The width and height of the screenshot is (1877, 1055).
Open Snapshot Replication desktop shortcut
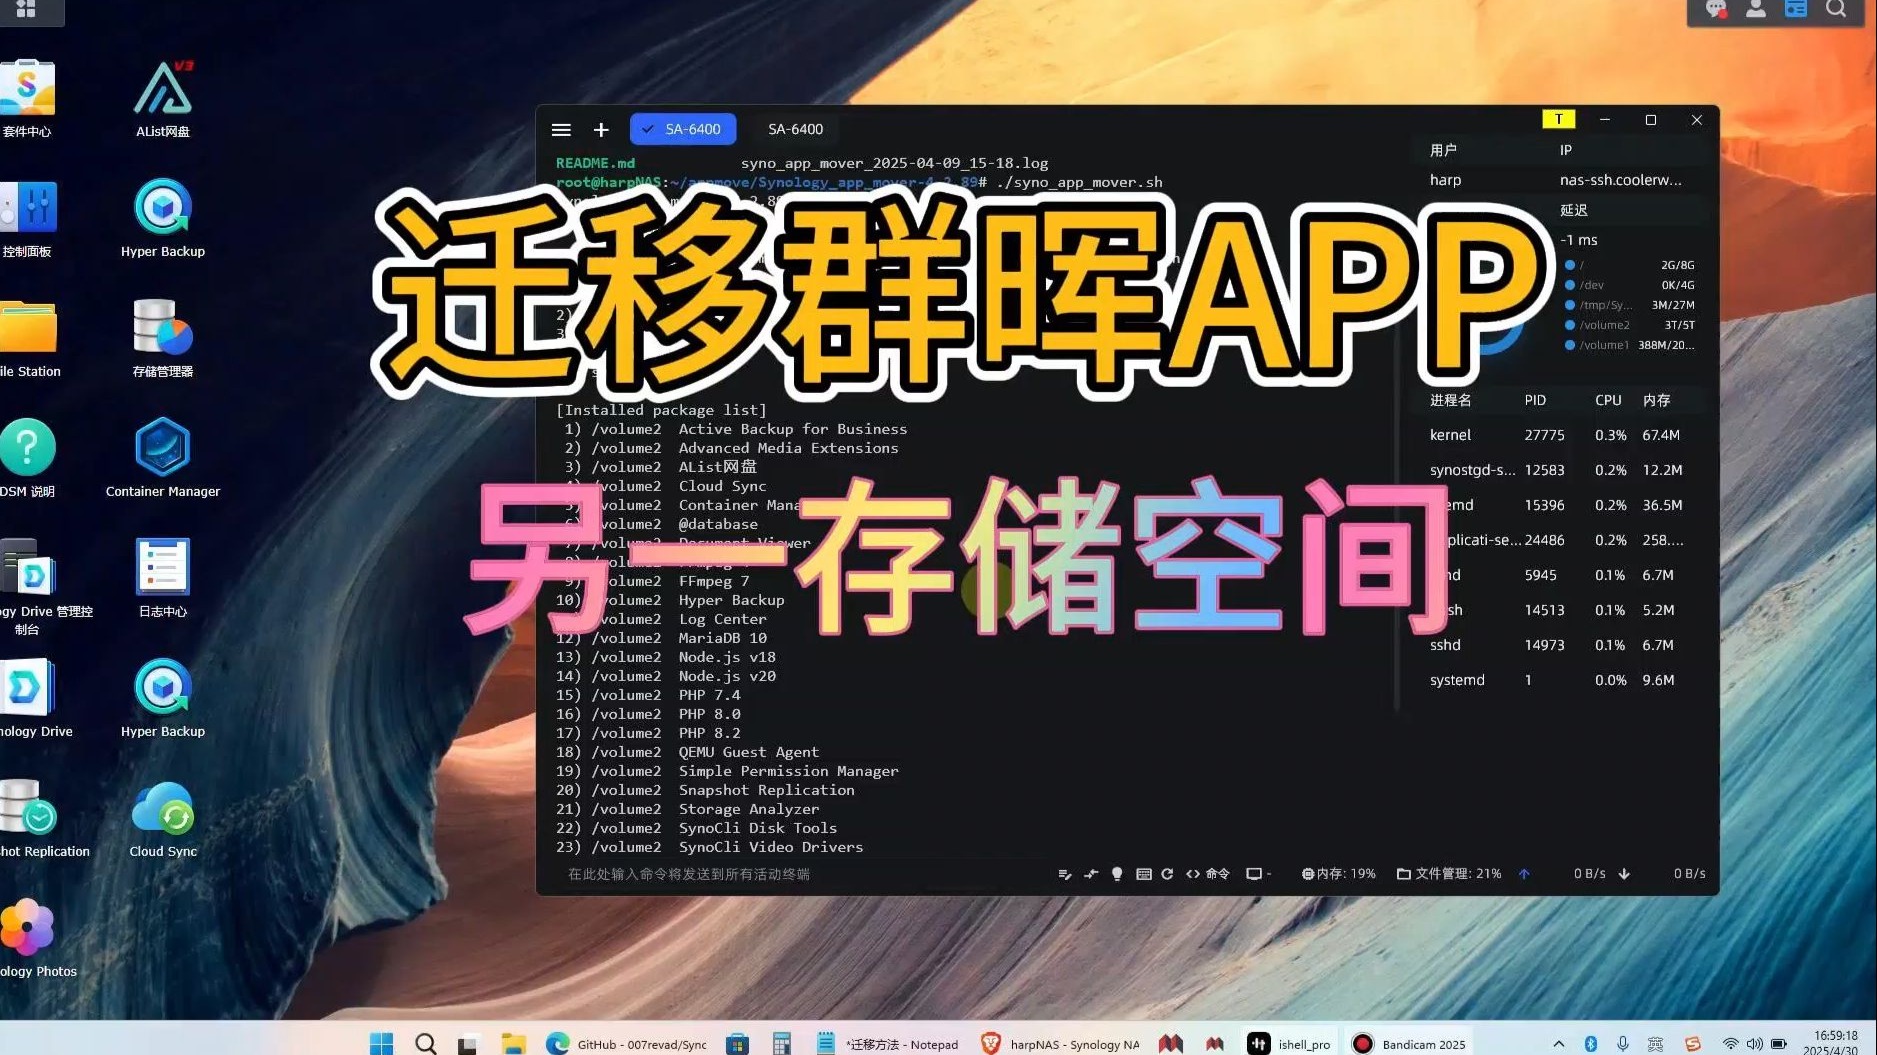[45, 819]
